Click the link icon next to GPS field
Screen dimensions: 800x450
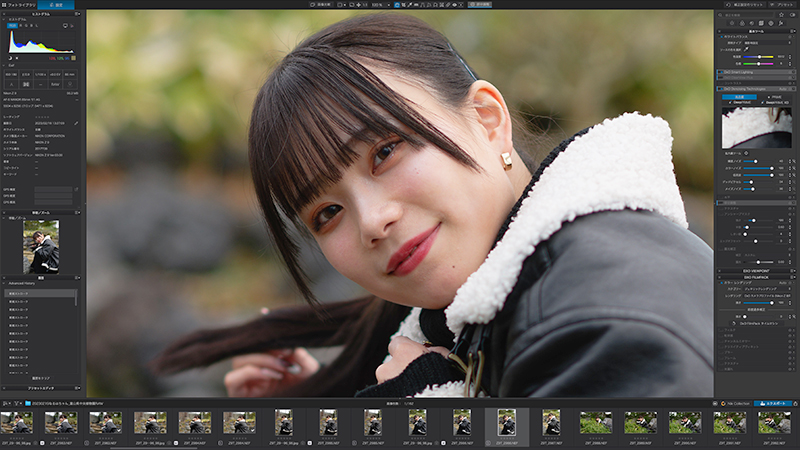point(76,189)
